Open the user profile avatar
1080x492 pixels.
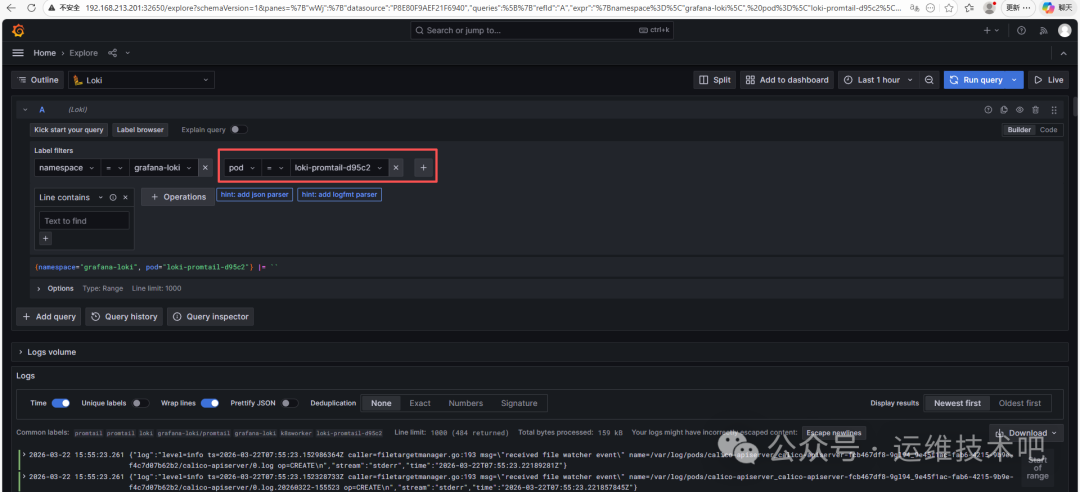point(1065,31)
